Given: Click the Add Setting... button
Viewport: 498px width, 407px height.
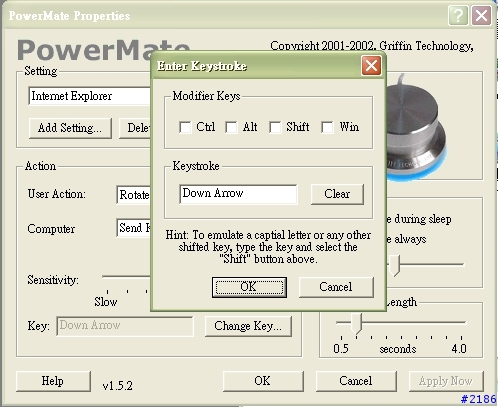Looking at the screenshot, I should (70, 128).
